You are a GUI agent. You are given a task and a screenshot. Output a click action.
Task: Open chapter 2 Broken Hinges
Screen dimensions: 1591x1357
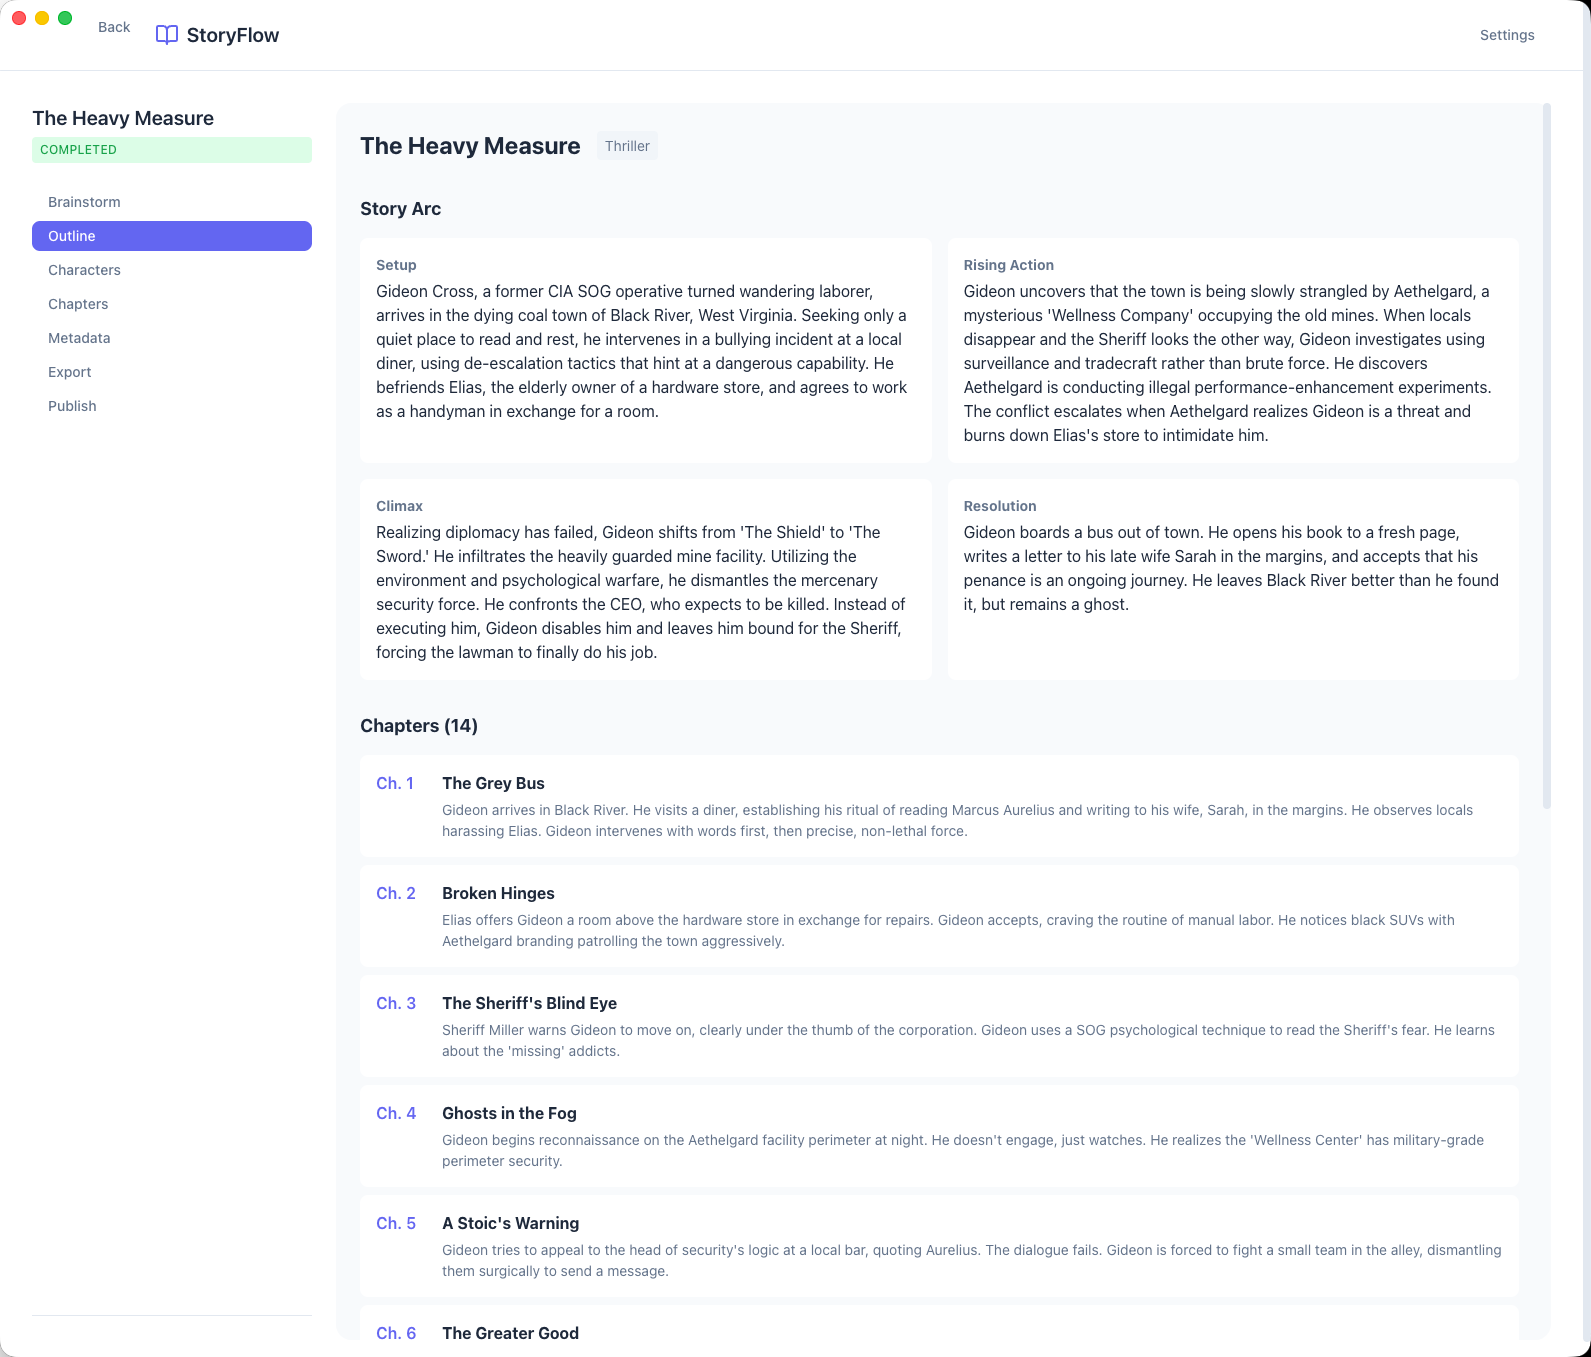[938, 916]
